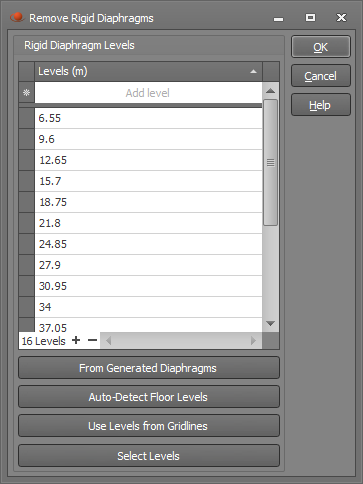Select the row header of level 18.75

(x=27, y=202)
